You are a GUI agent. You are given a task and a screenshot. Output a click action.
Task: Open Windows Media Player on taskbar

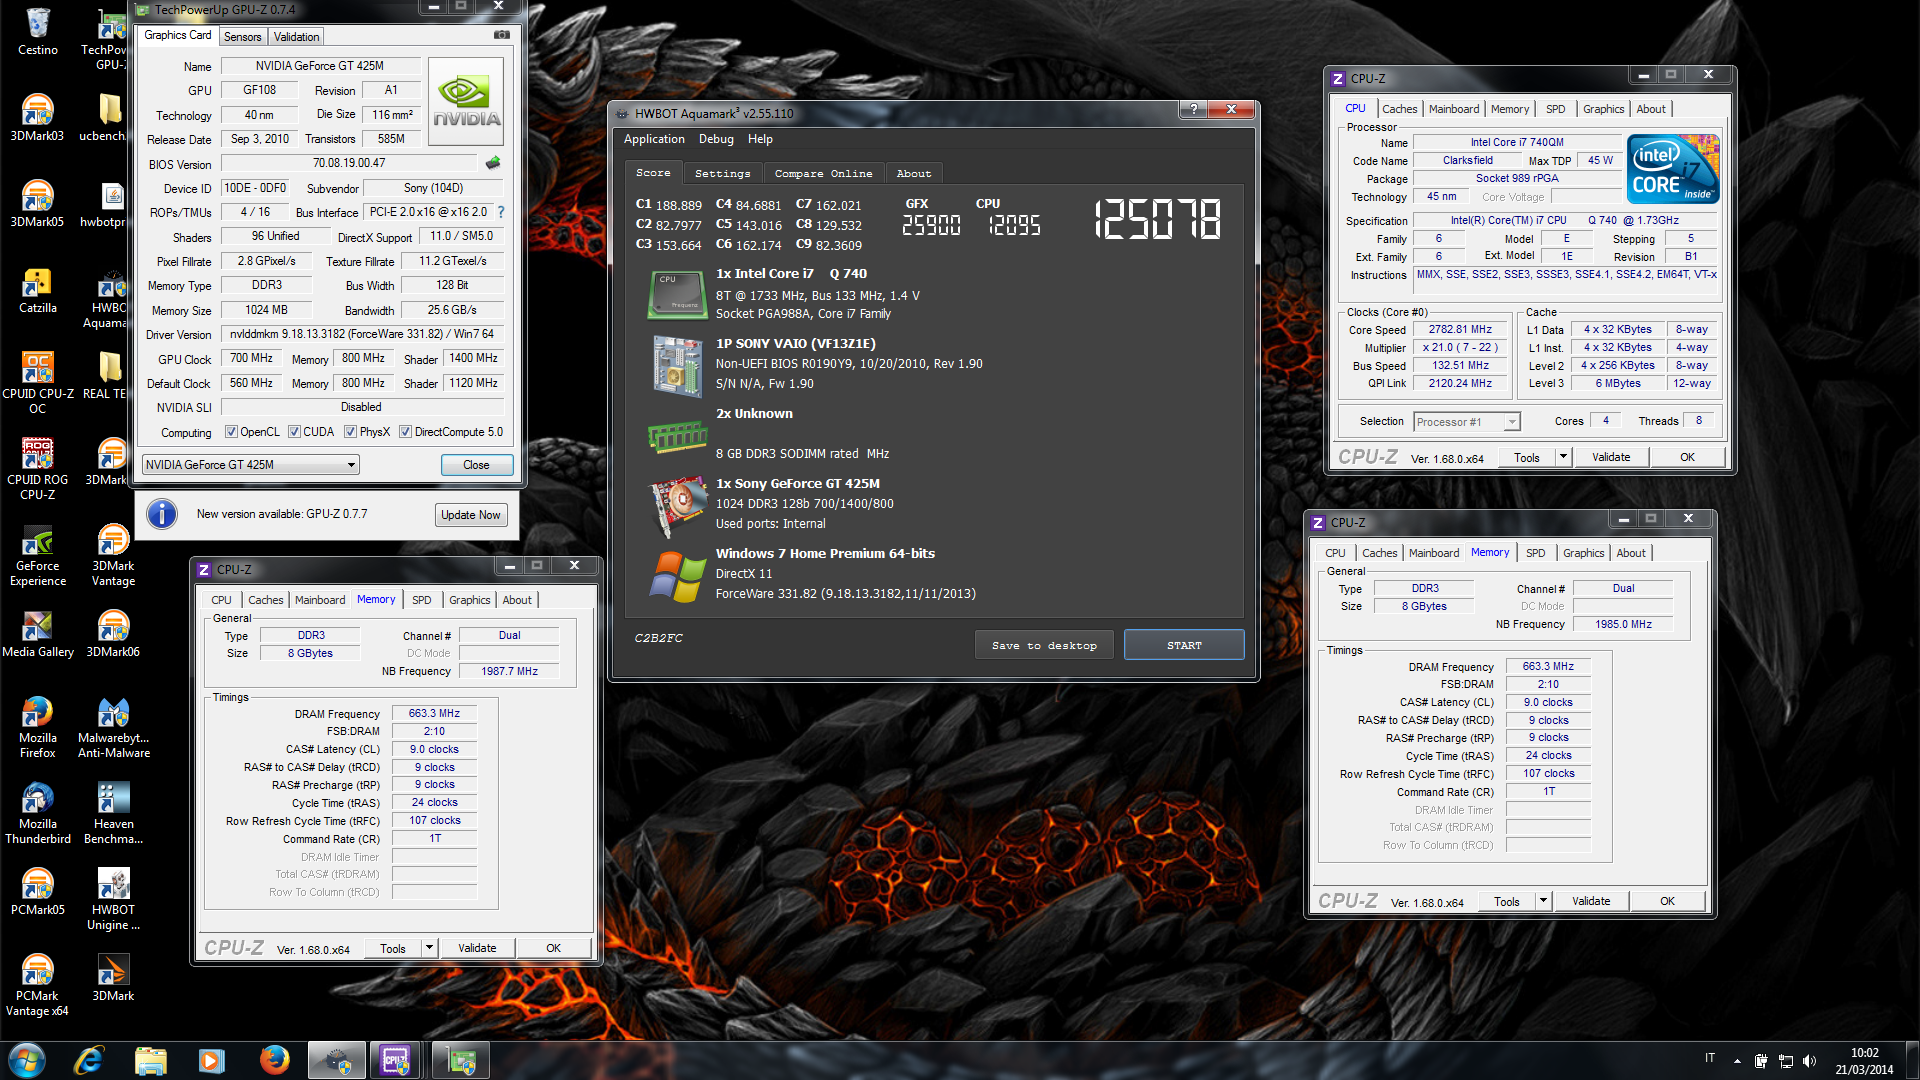coord(211,1060)
